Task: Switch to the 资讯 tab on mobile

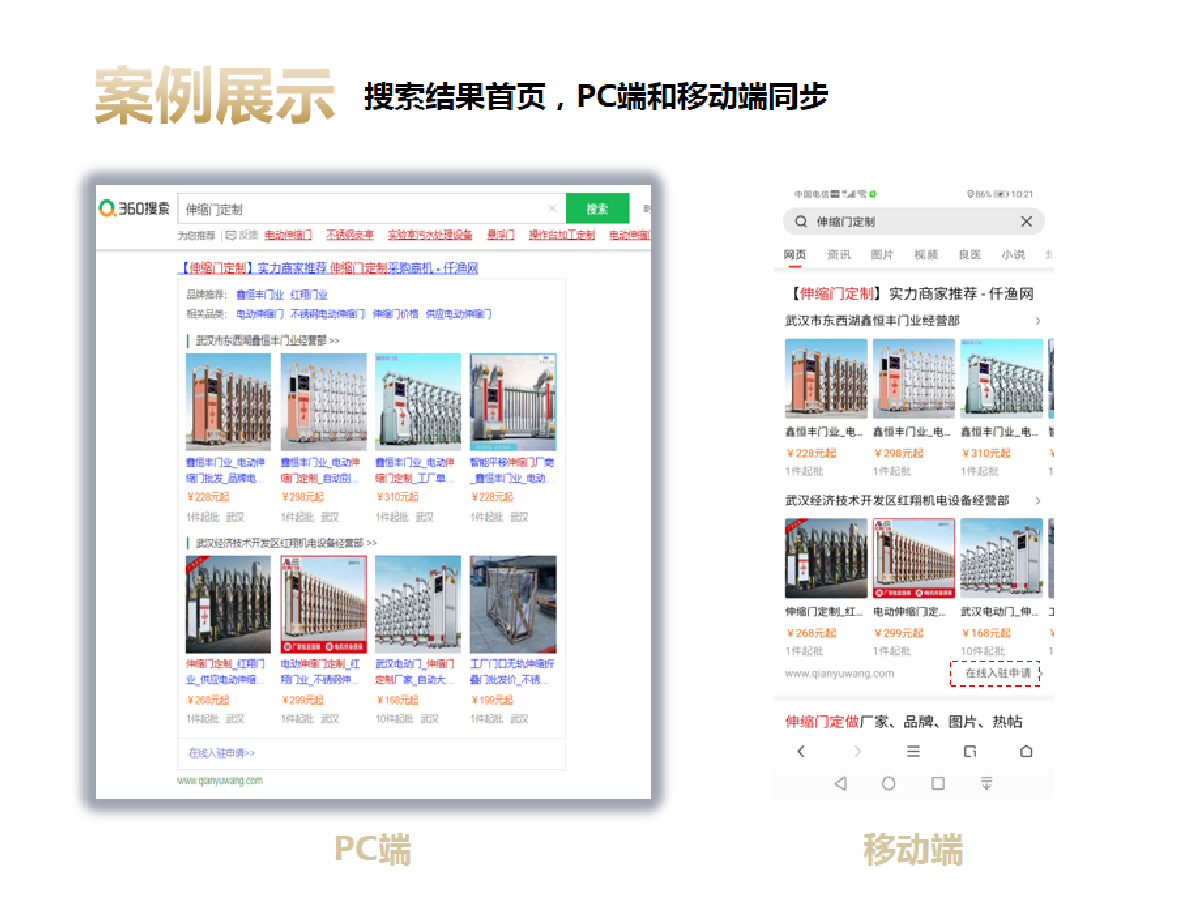Action: 839,255
